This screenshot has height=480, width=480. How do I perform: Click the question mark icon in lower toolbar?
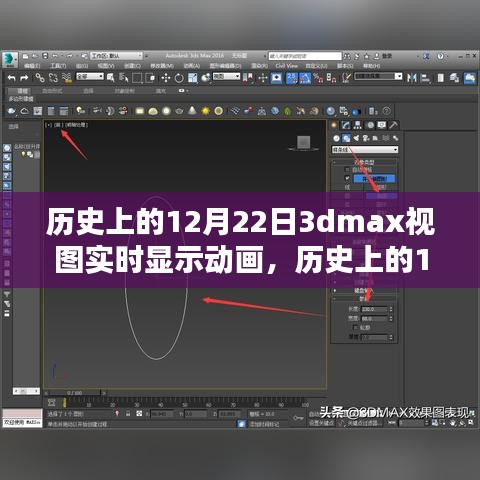(386, 110)
